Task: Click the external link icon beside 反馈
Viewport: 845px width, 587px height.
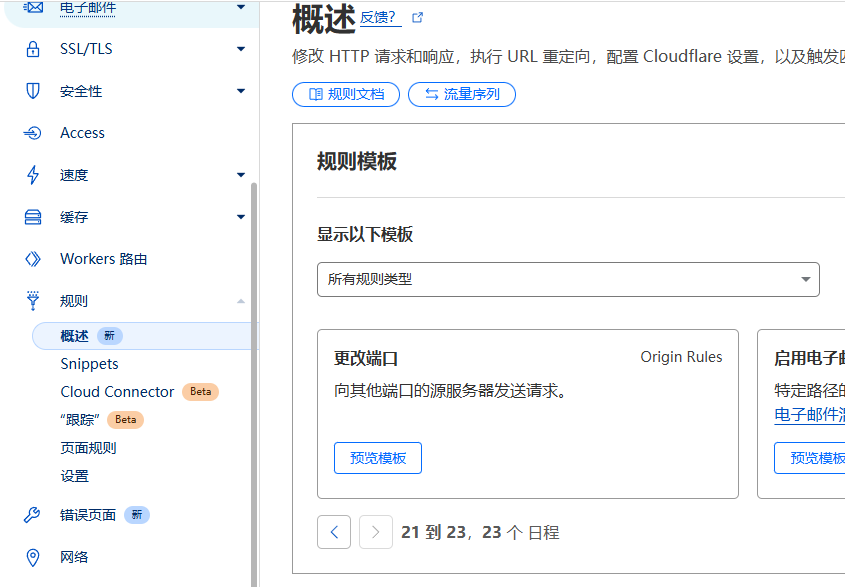Action: 418,18
